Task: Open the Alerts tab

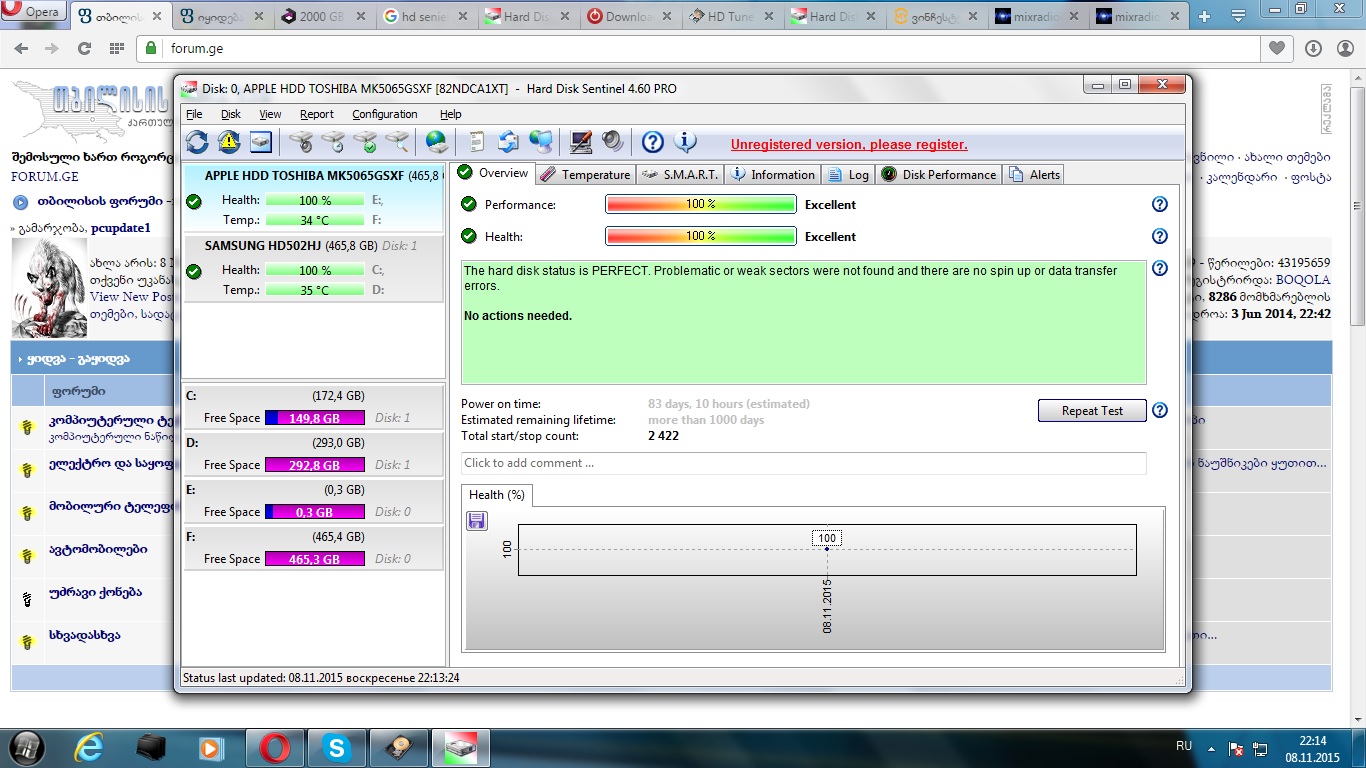Action: click(1034, 174)
